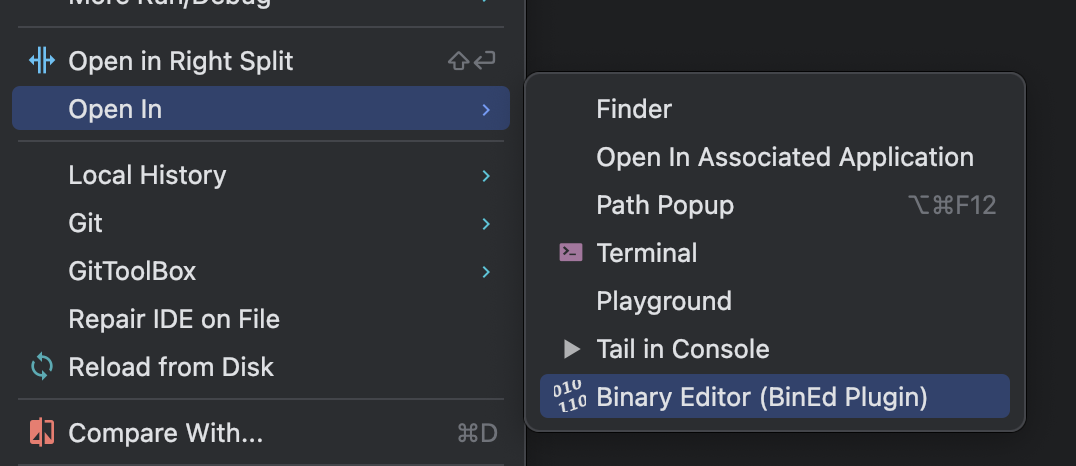Click the Reload from Disk circular arrows icon

pos(42,367)
